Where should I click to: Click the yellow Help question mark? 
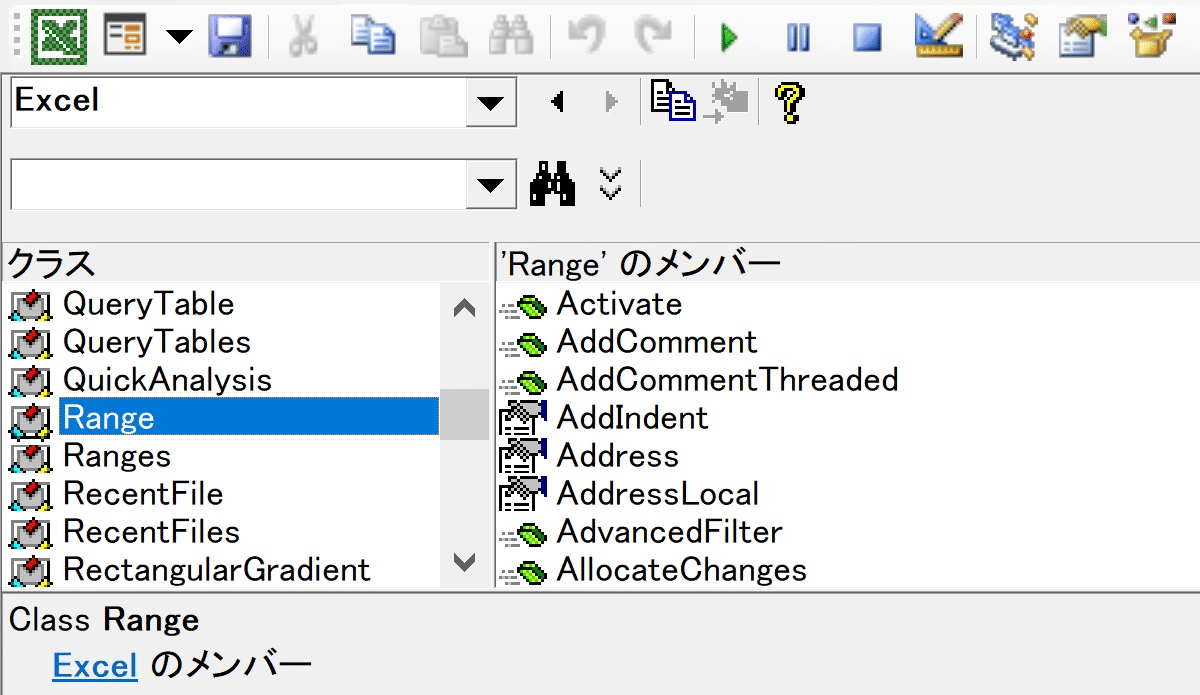point(789,101)
